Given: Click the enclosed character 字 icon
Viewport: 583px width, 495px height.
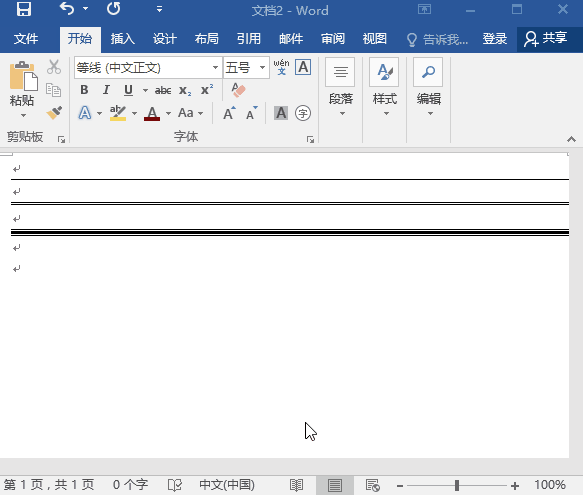Looking at the screenshot, I should tap(303, 113).
